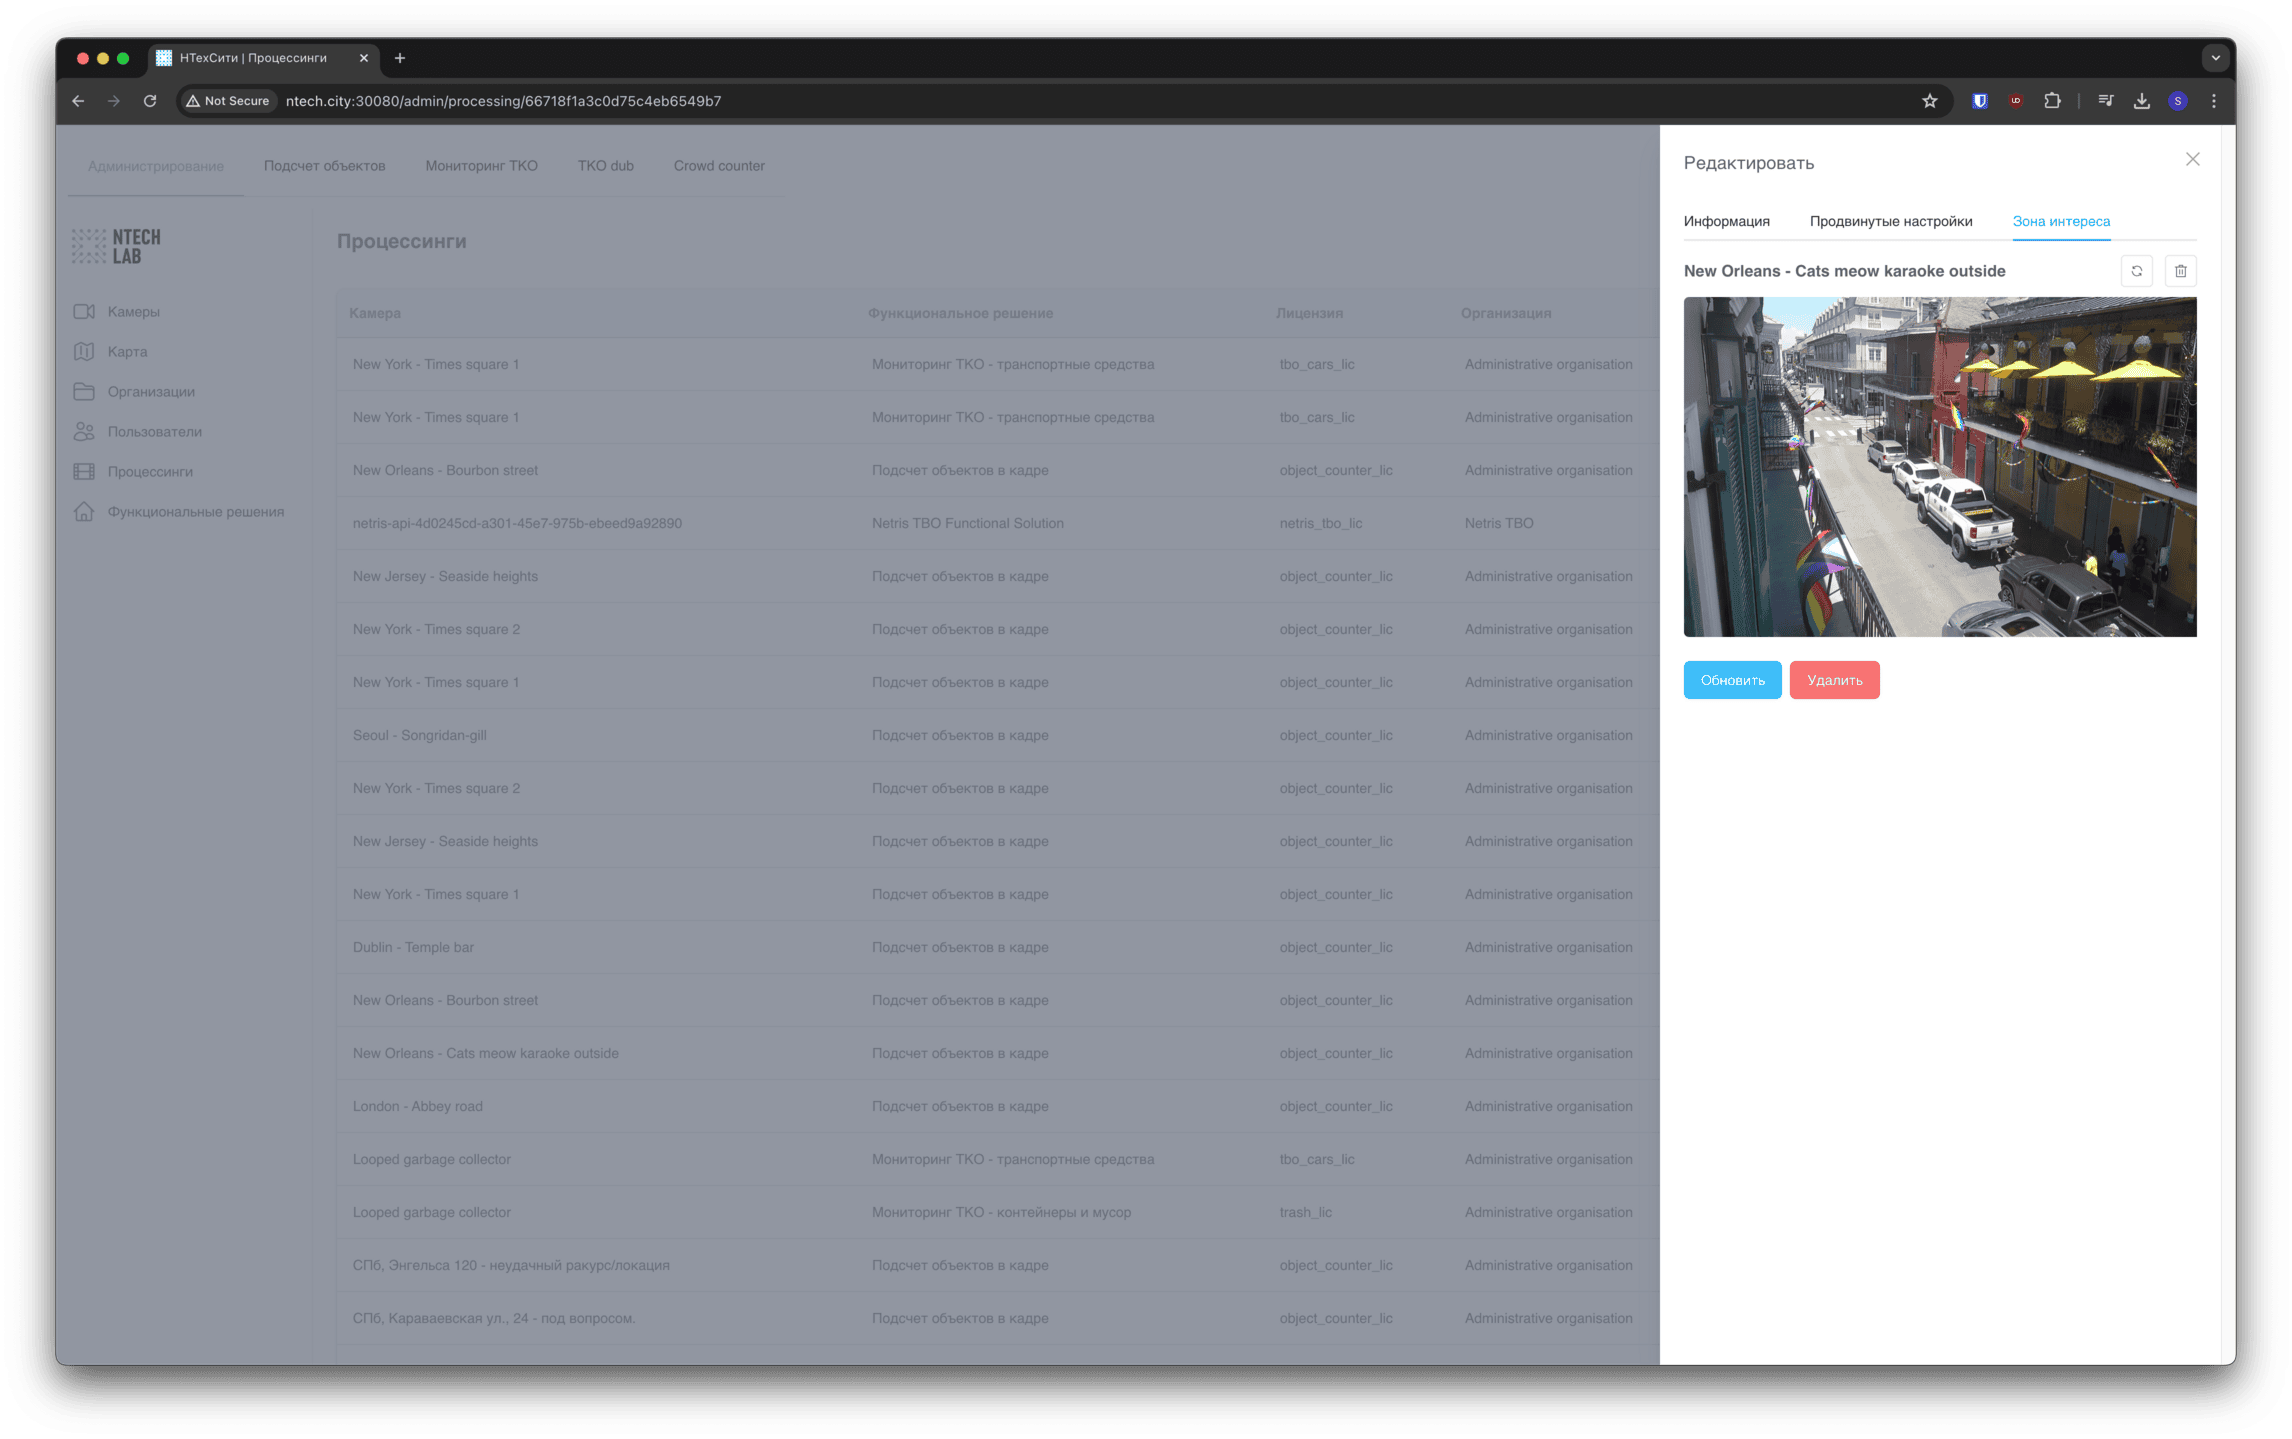Open the Crowd counter top menu

(718, 166)
